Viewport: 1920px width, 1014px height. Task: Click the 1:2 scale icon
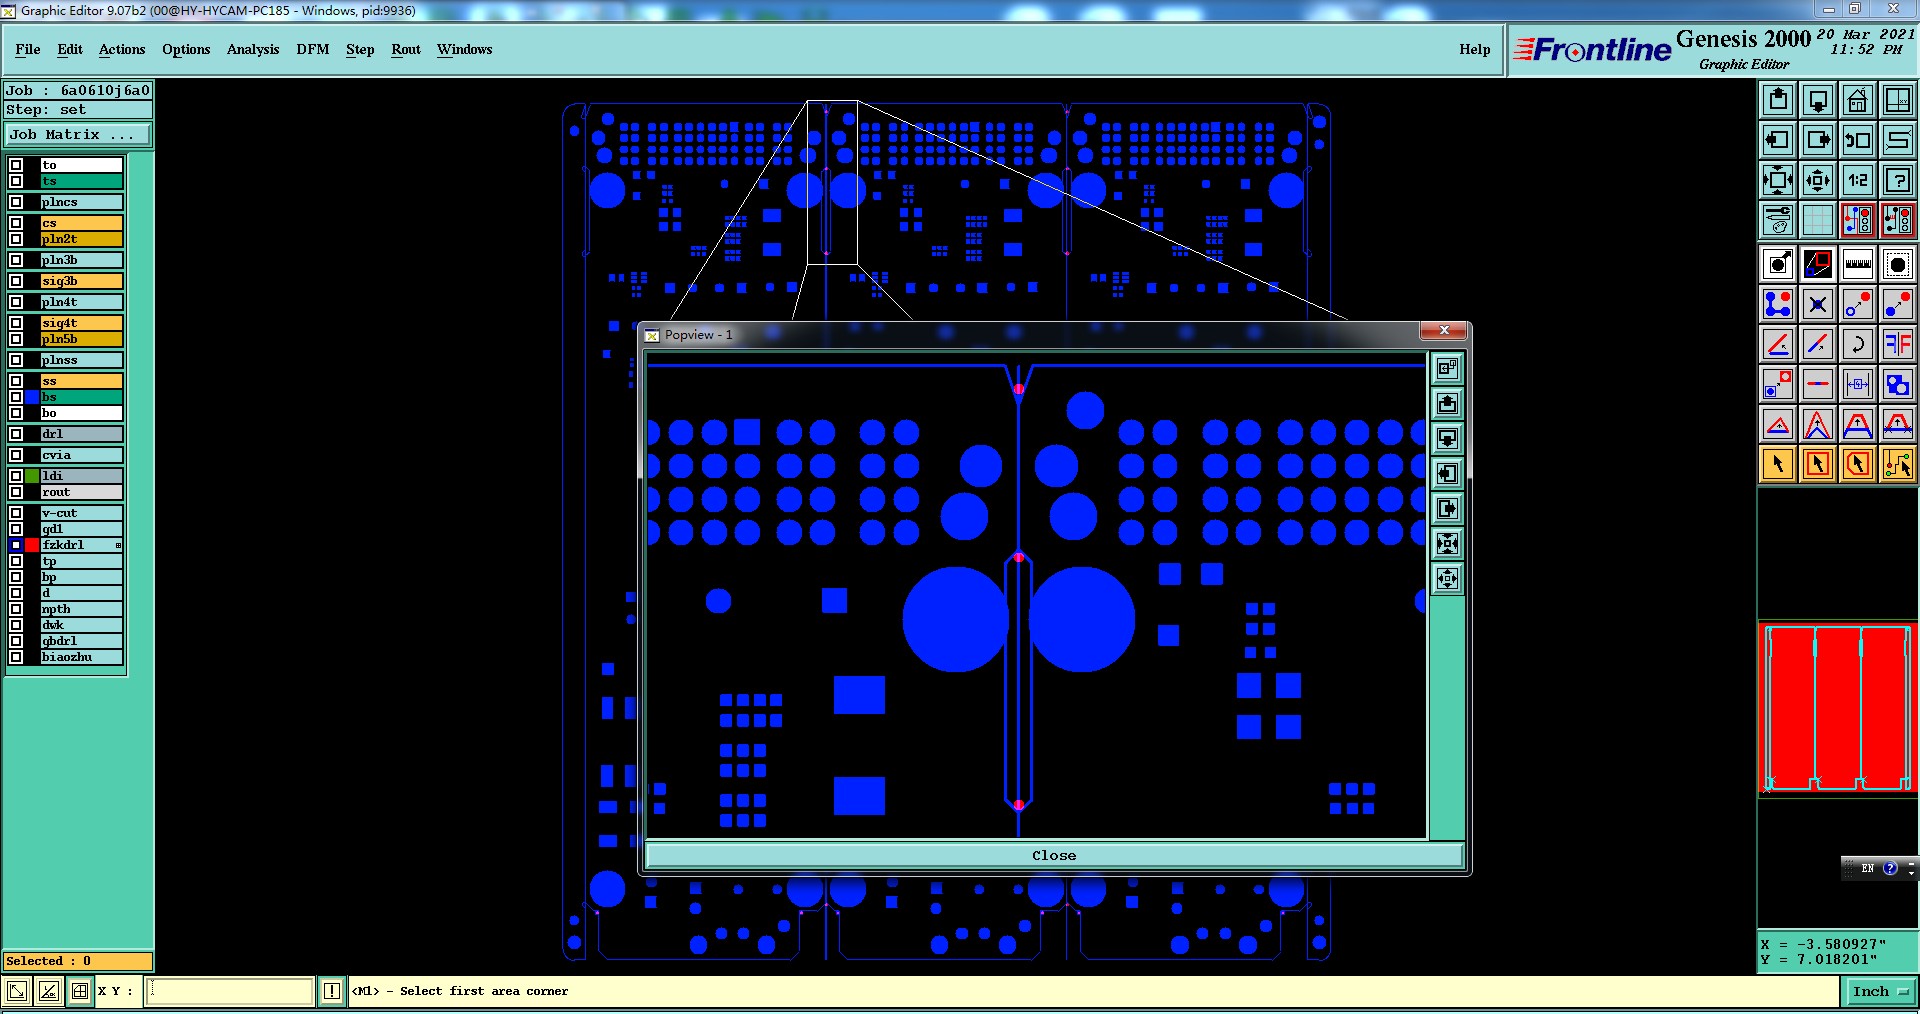point(1858,180)
